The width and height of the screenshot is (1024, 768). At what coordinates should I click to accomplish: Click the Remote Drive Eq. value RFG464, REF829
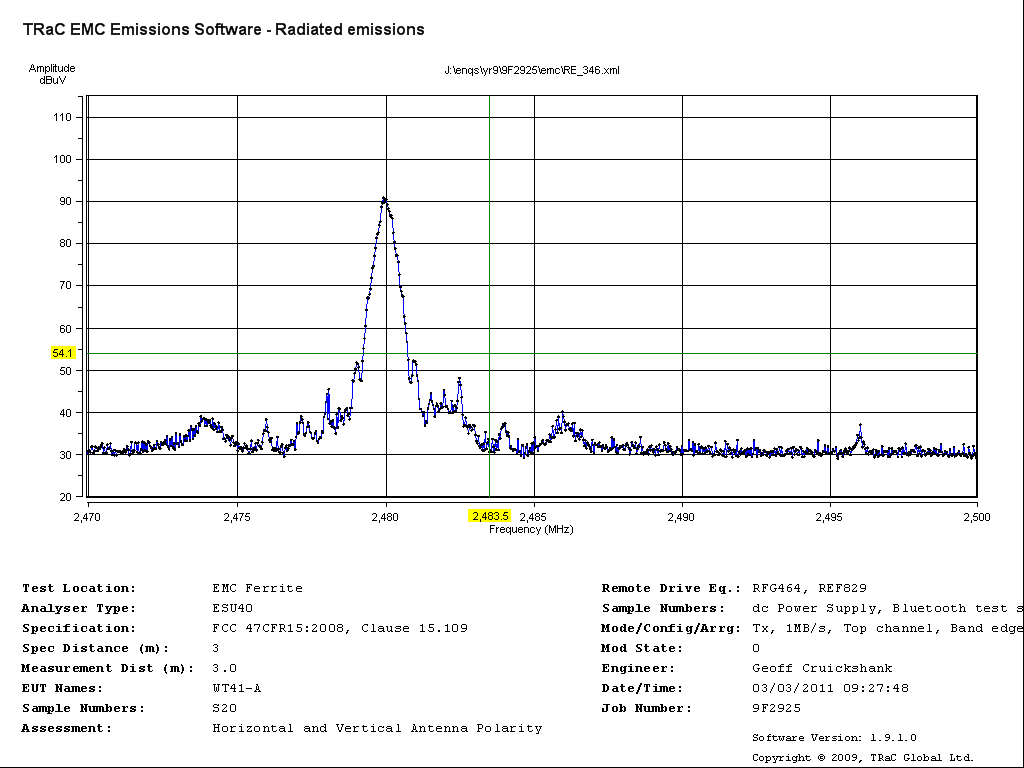pyautogui.click(x=809, y=588)
